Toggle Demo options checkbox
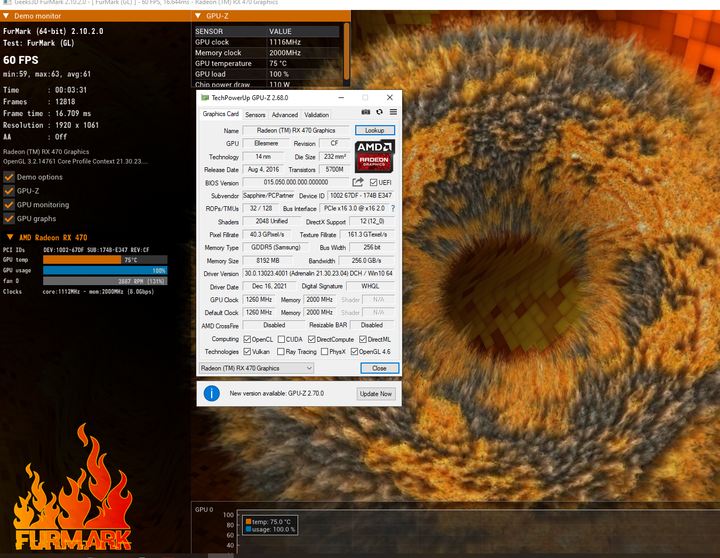The width and height of the screenshot is (720, 558). point(9,177)
